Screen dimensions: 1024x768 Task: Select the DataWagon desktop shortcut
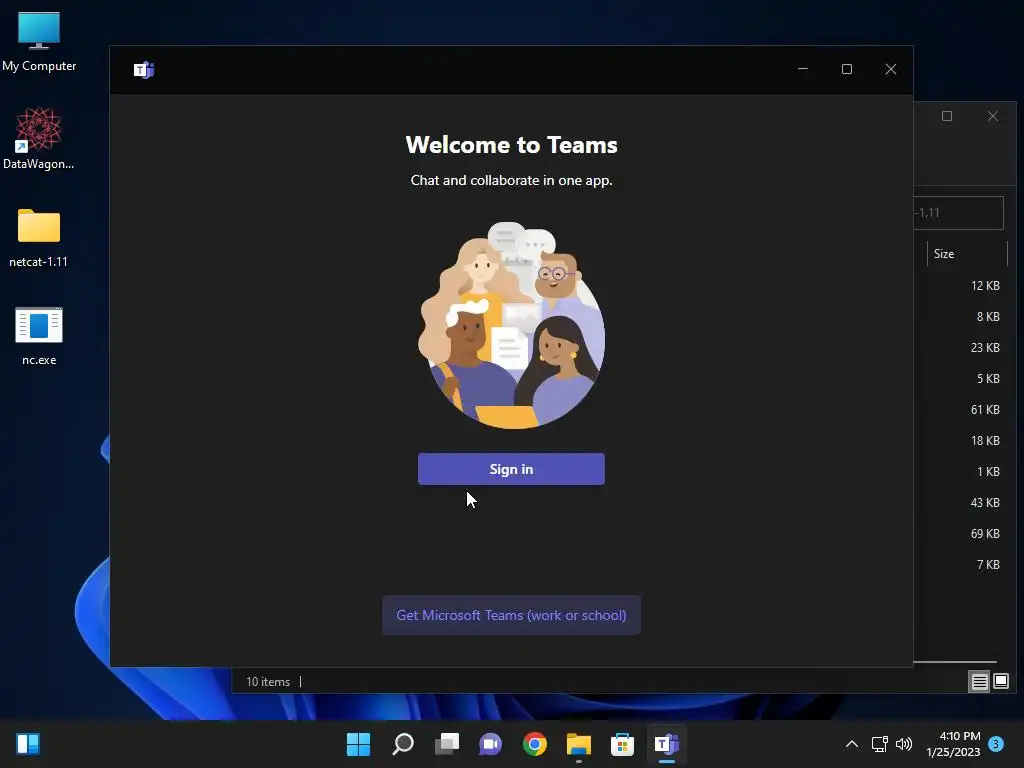39,138
